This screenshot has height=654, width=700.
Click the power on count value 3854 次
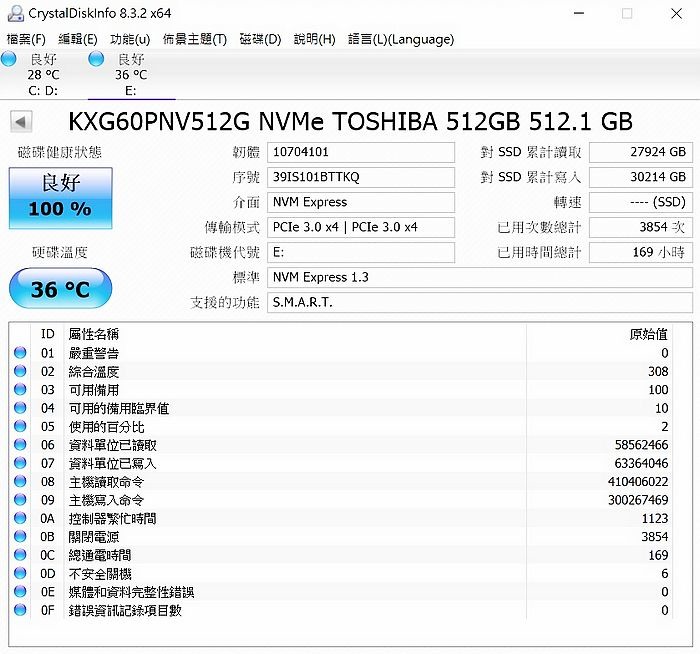[641, 227]
